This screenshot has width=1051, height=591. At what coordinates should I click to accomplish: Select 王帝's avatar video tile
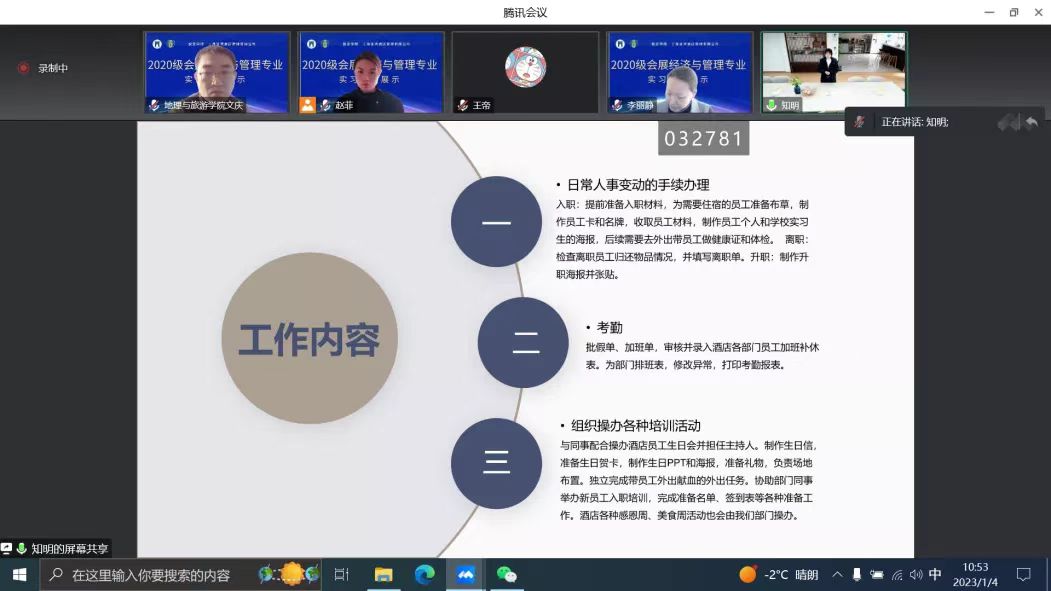point(525,72)
